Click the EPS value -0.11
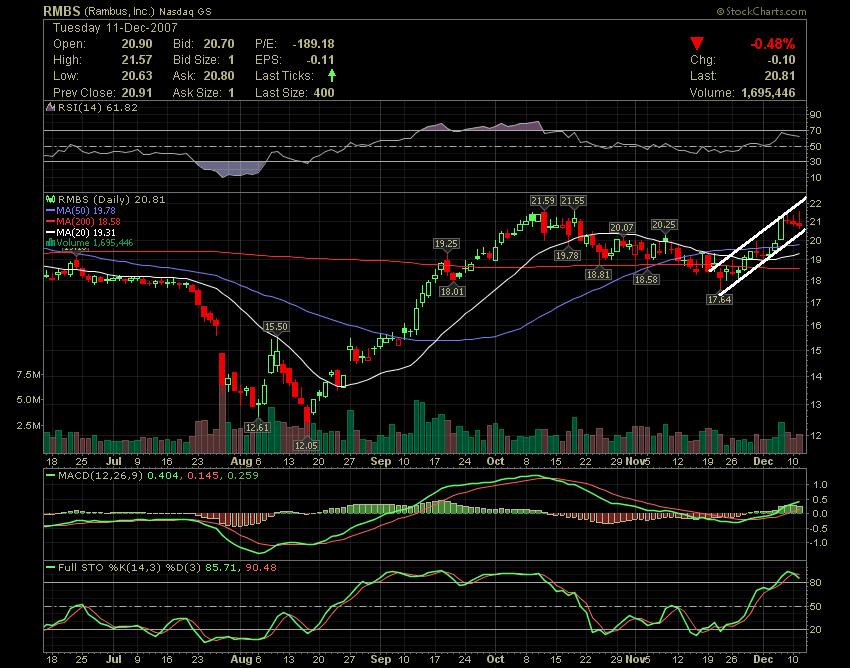 [x=320, y=60]
